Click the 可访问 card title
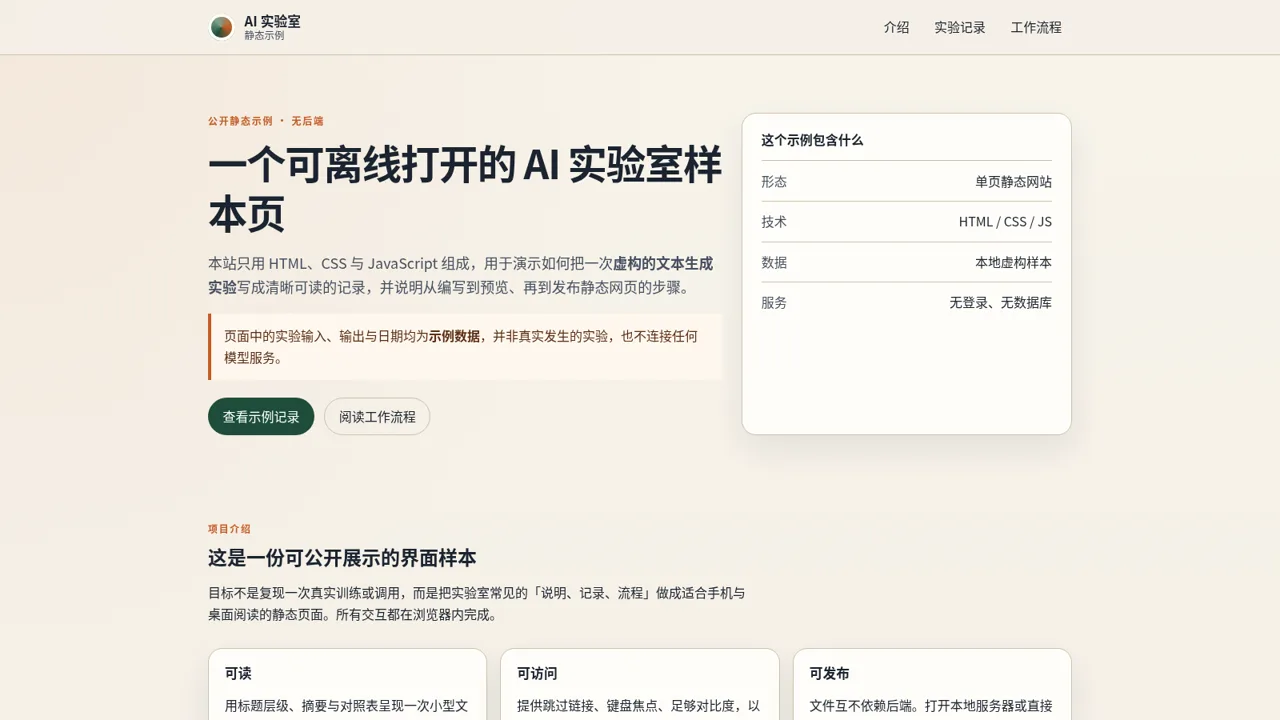 coord(537,673)
